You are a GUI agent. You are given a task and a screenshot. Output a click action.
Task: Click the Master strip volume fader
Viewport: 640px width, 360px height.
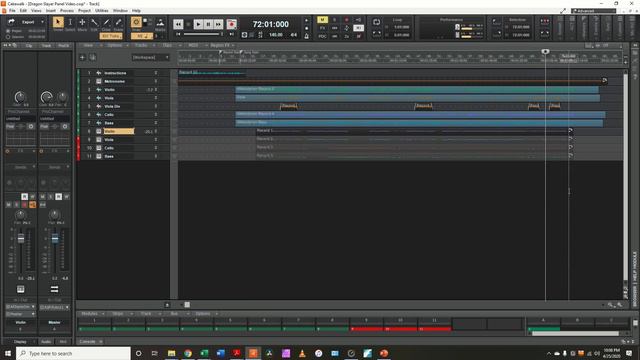[x=55, y=239]
